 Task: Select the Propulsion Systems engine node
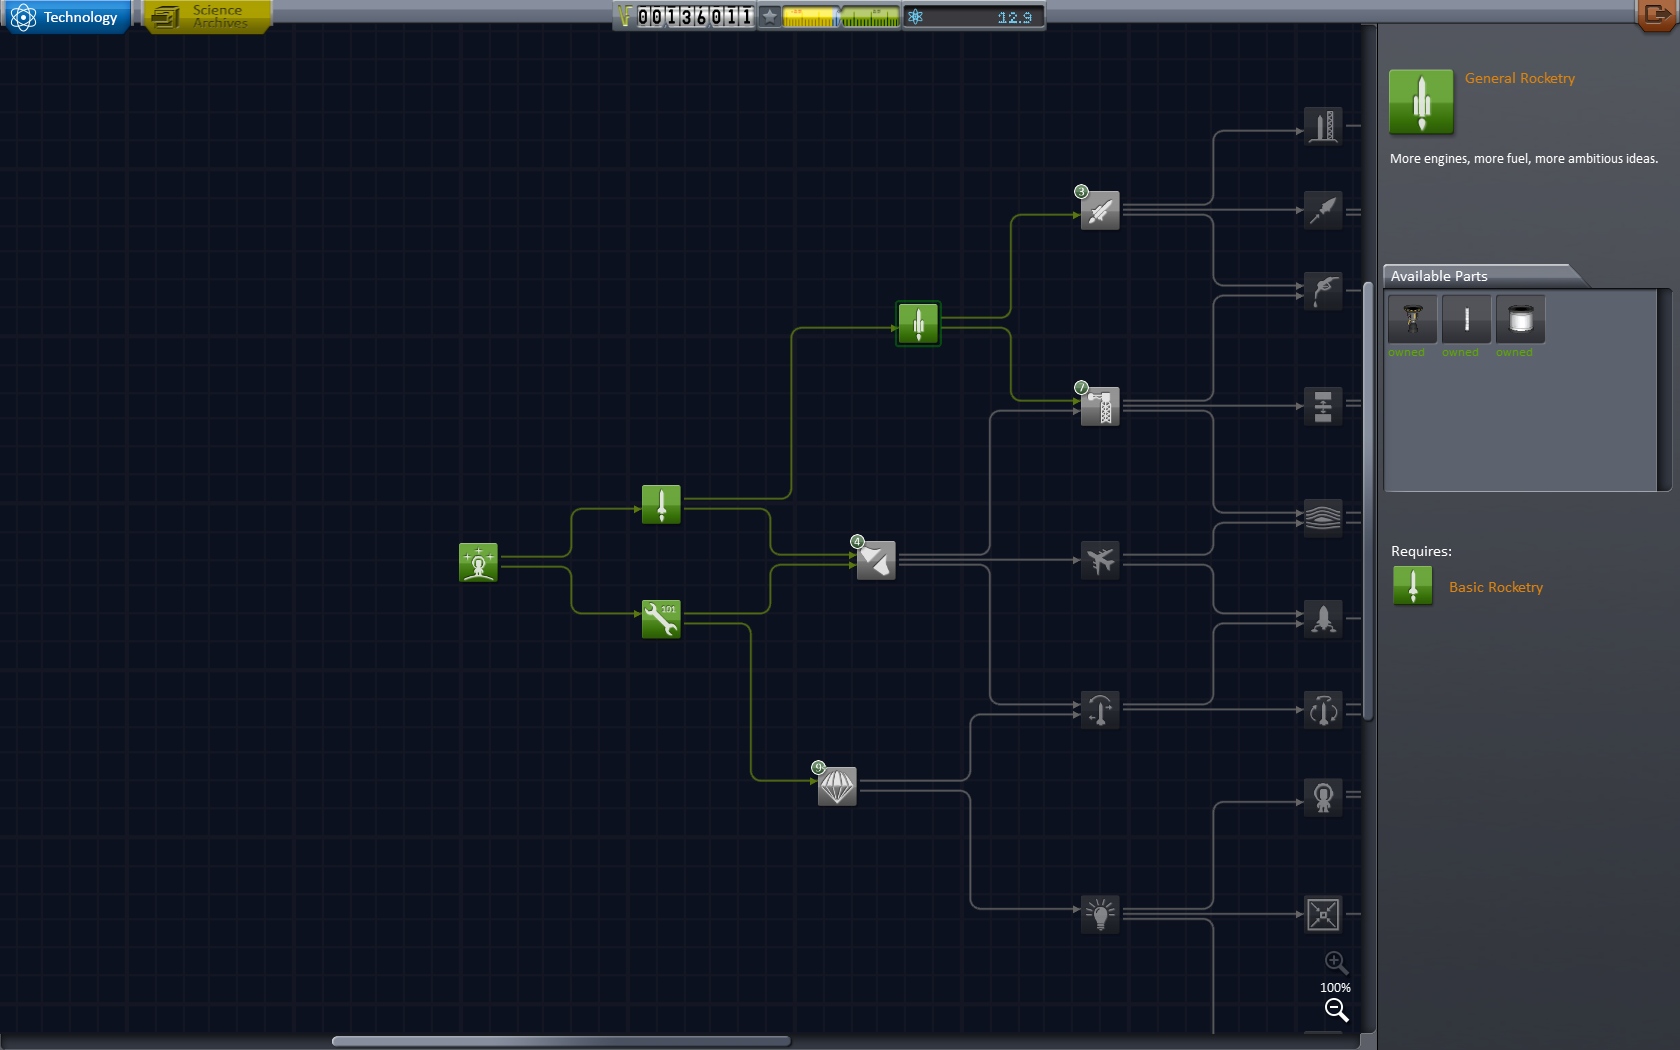(1323, 211)
